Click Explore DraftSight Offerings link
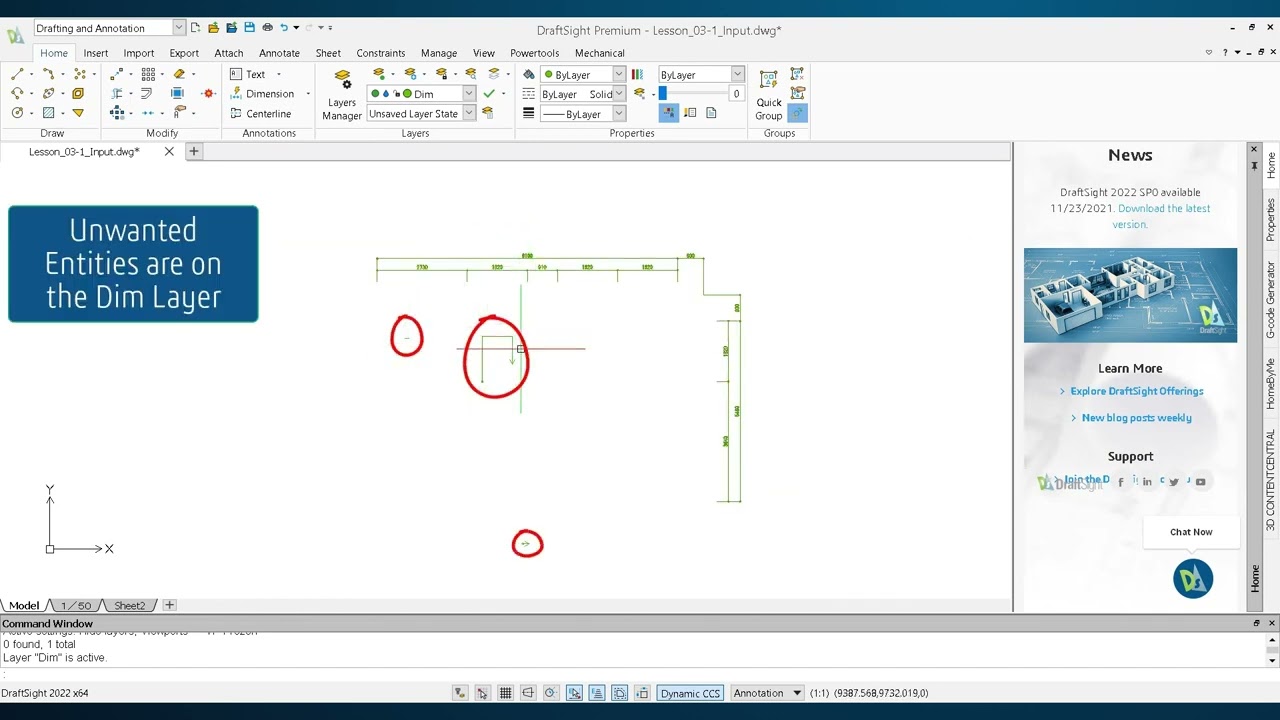This screenshot has height=720, width=1280. (x=1137, y=391)
